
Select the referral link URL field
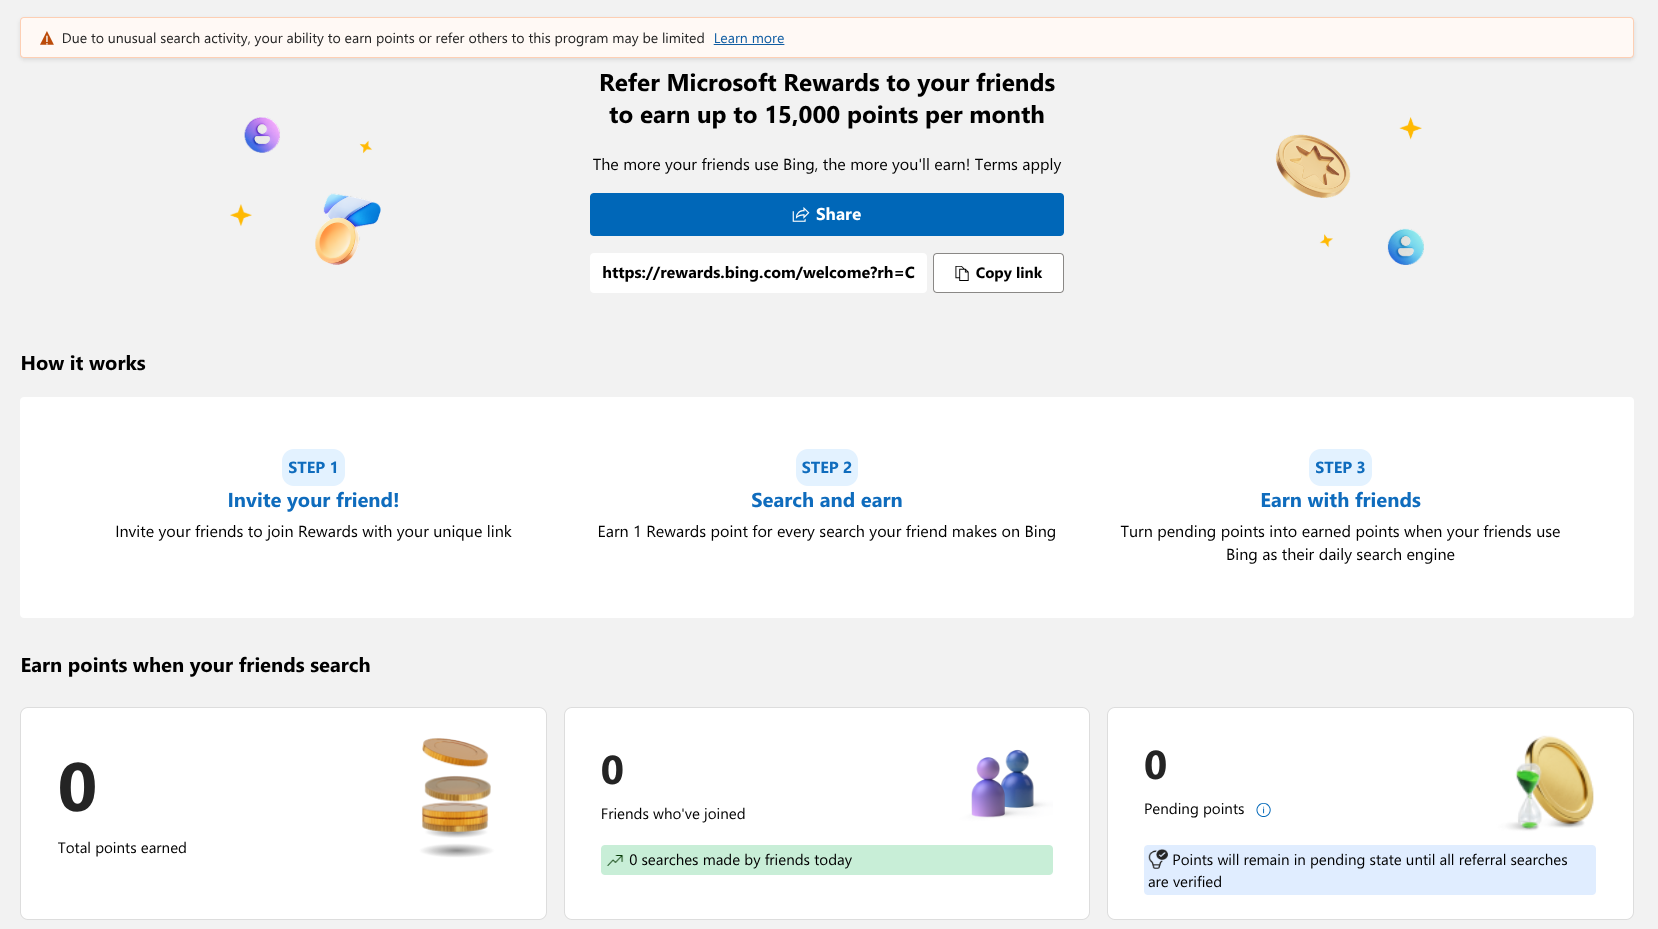click(757, 272)
